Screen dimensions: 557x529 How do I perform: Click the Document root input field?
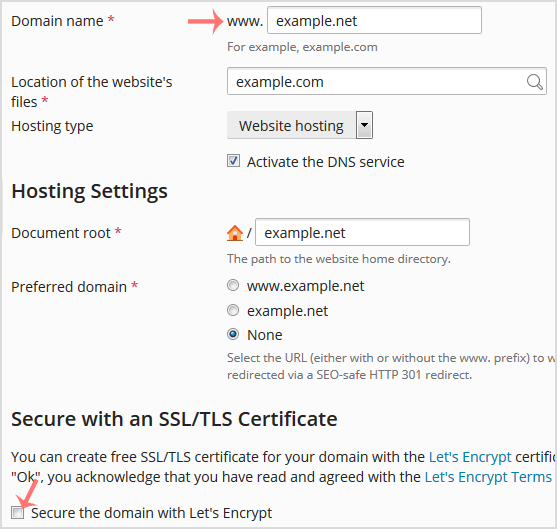point(362,232)
